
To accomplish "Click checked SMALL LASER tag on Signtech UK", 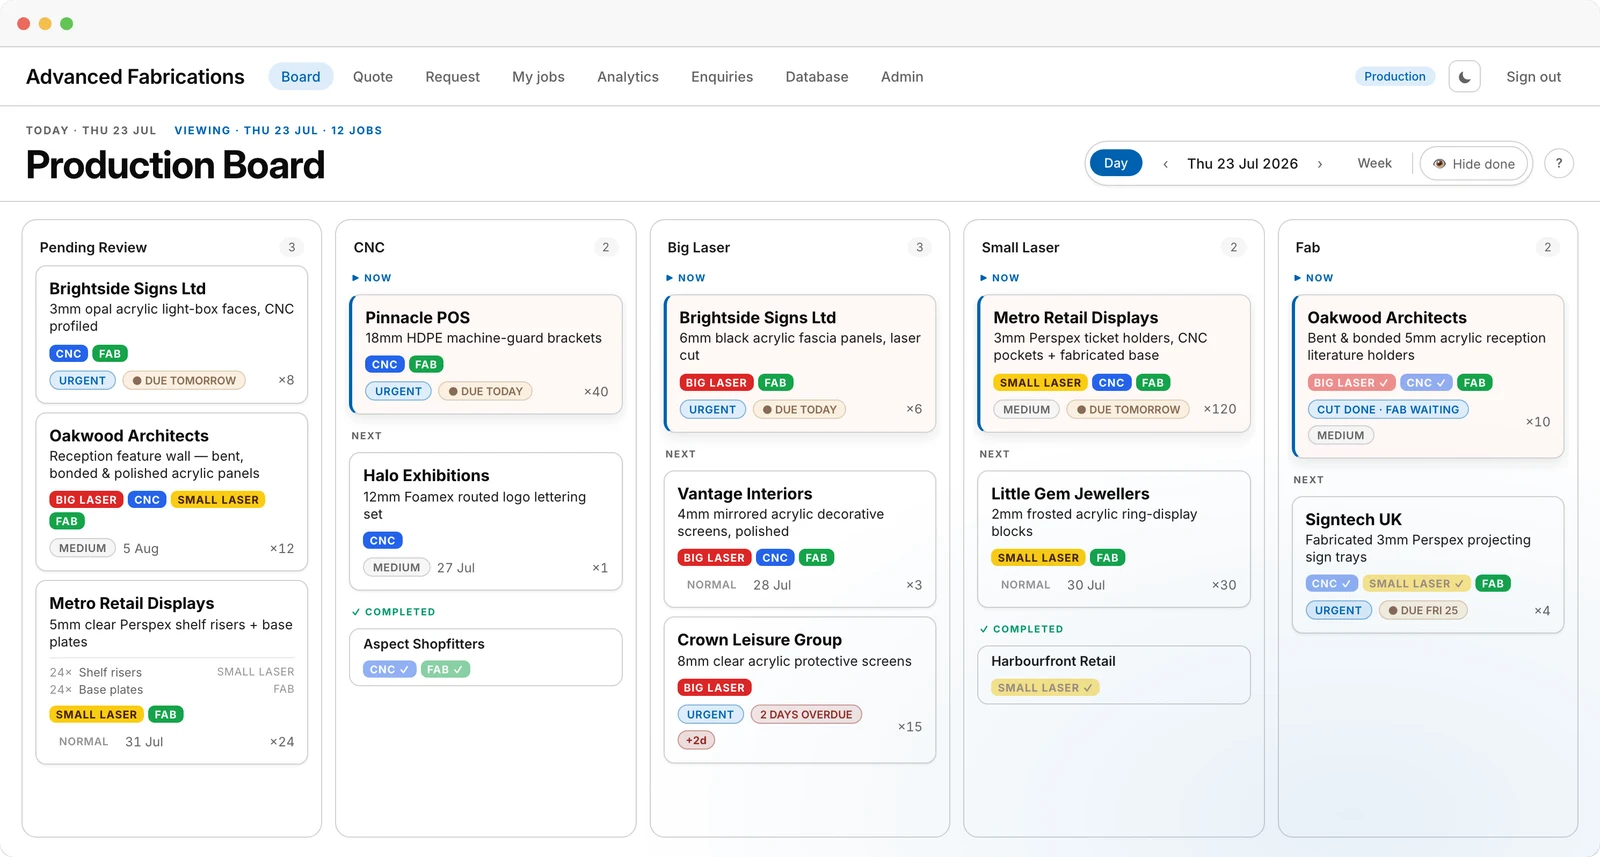I will (1417, 584).
